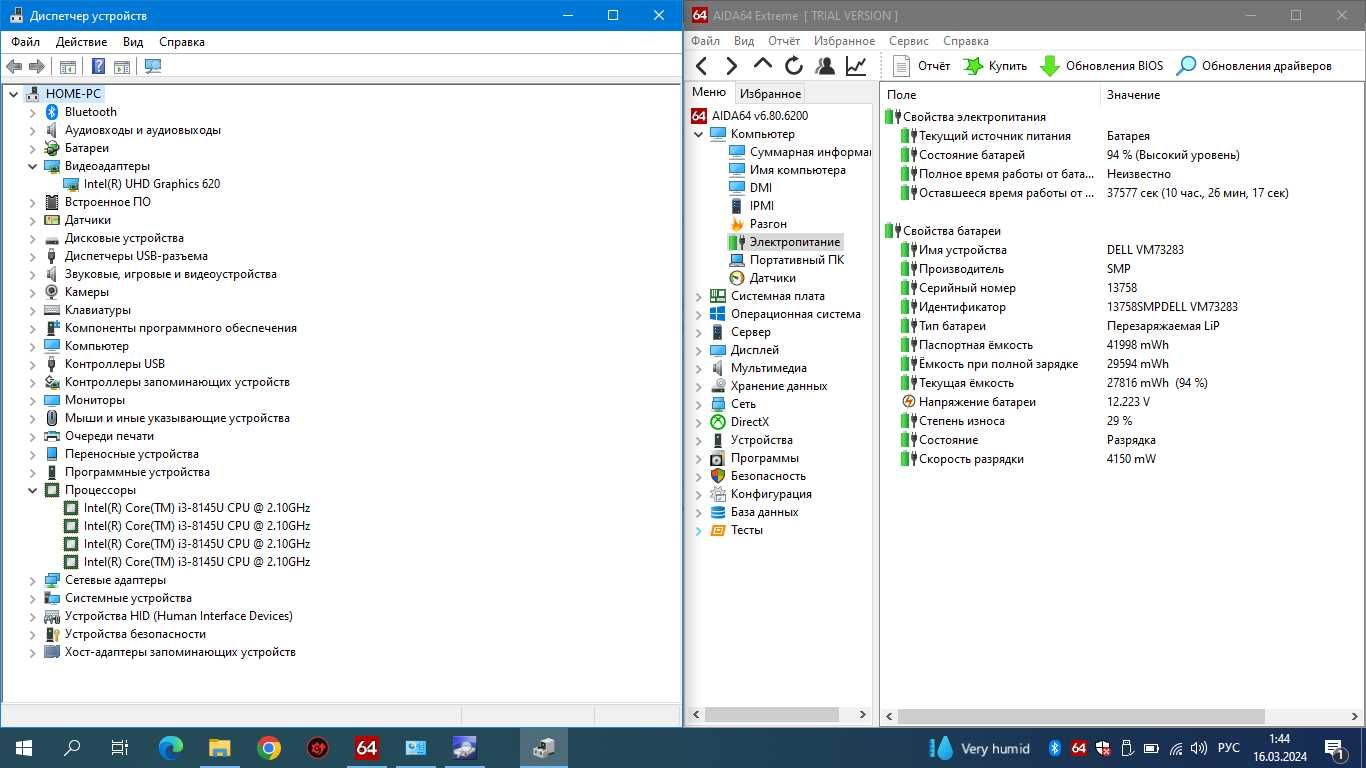Expand Системная плата node
Viewport: 1366px width, 768px height.
tap(699, 296)
